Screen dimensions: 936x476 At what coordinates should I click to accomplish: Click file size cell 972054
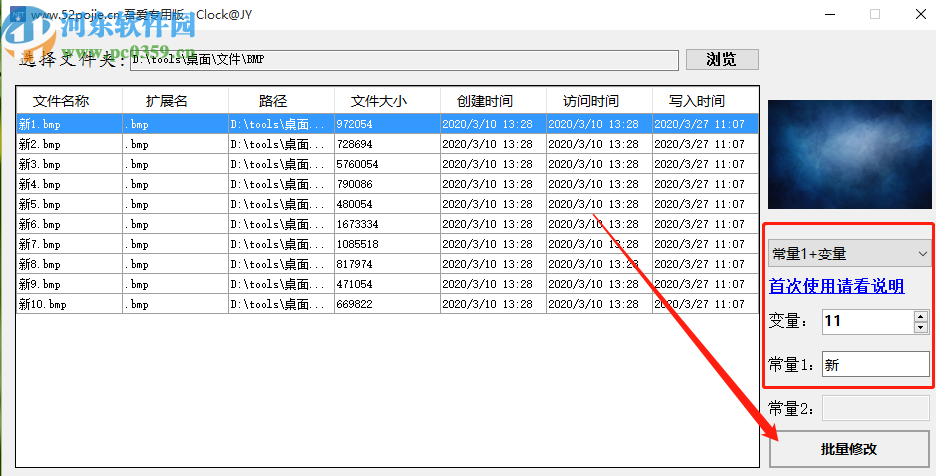(x=387, y=124)
